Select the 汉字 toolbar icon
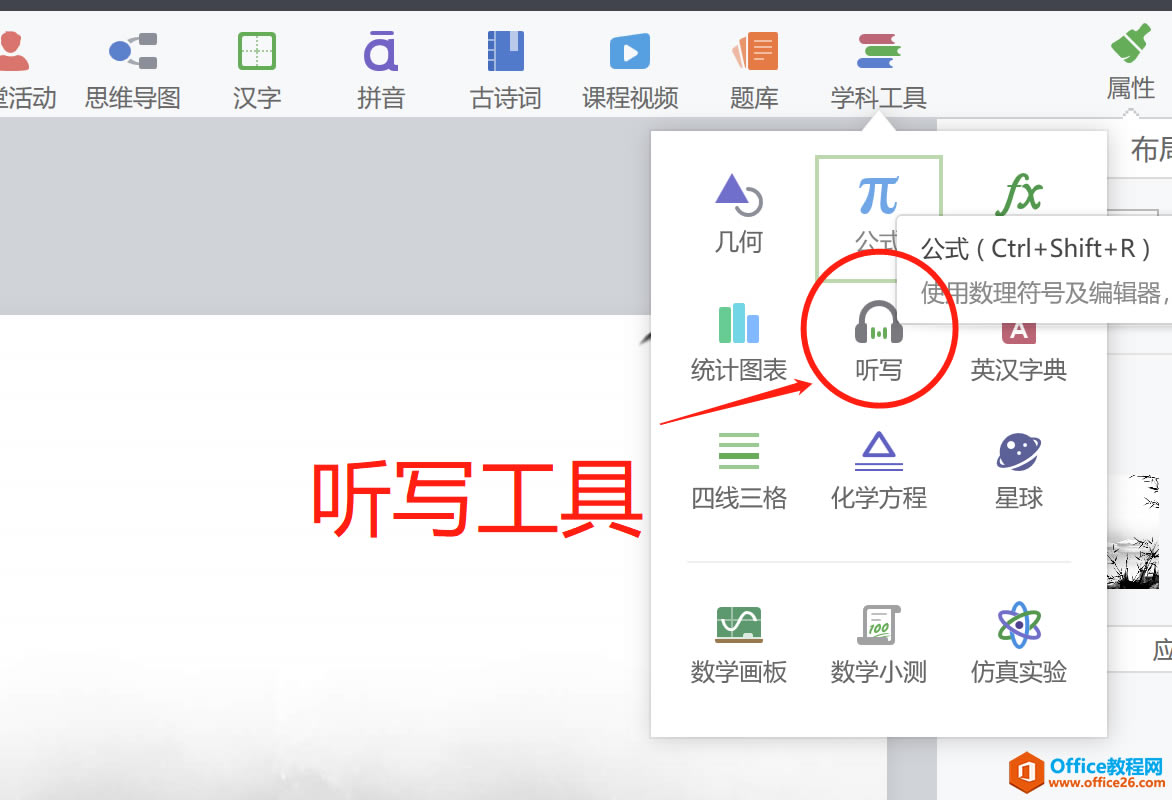The height and width of the screenshot is (800, 1172). pyautogui.click(x=256, y=71)
